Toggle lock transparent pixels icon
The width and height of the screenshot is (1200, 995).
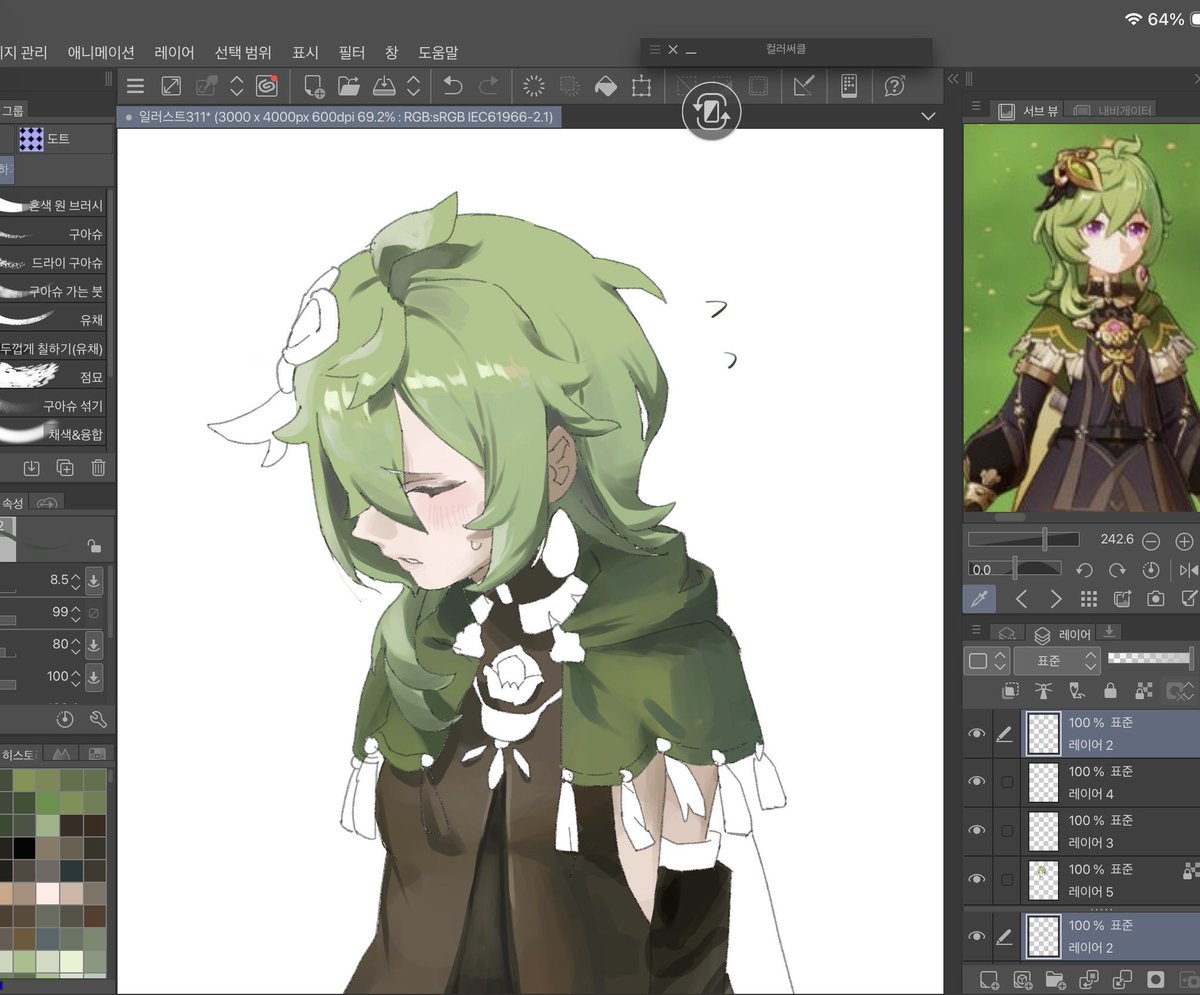coord(1143,691)
